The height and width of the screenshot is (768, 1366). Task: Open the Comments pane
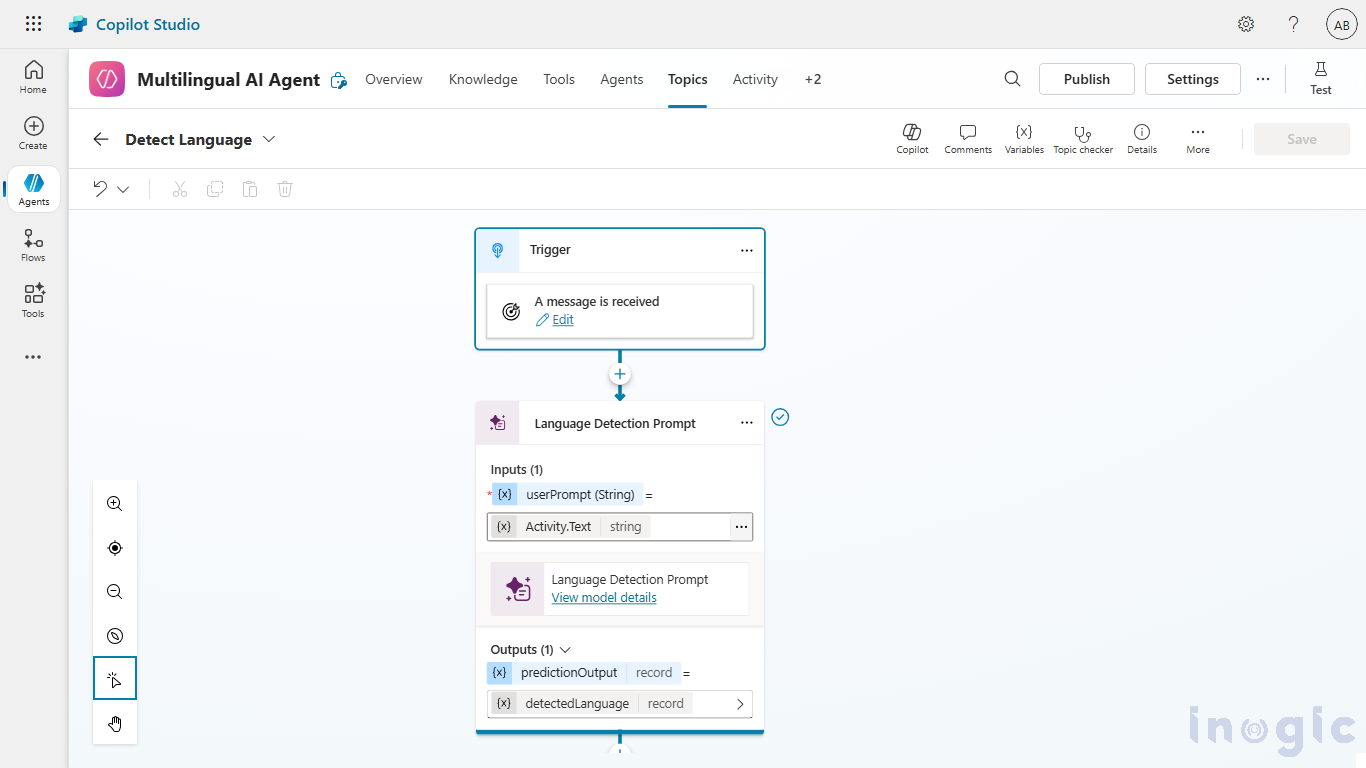967,138
